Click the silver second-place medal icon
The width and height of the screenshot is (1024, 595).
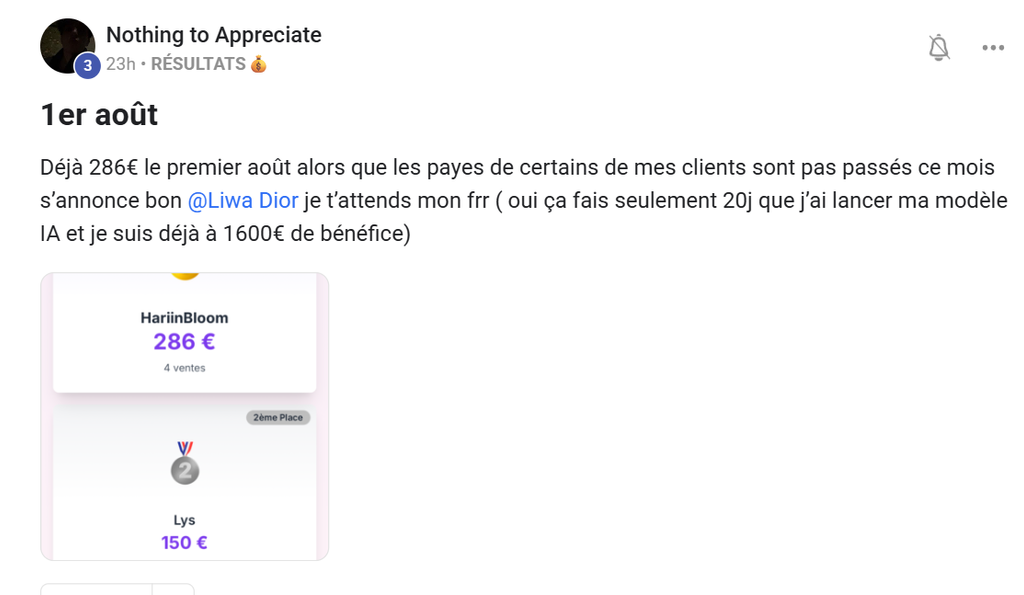tap(185, 462)
